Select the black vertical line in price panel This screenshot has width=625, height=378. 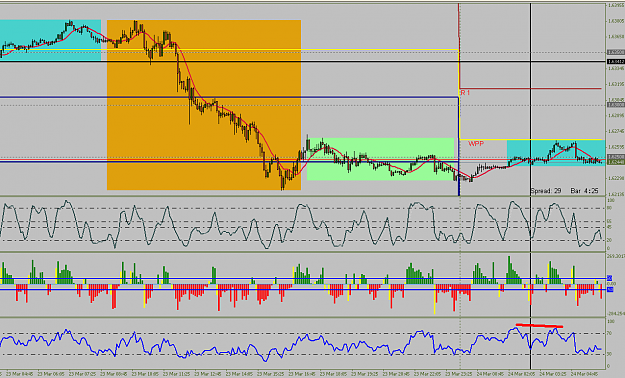click(531, 98)
